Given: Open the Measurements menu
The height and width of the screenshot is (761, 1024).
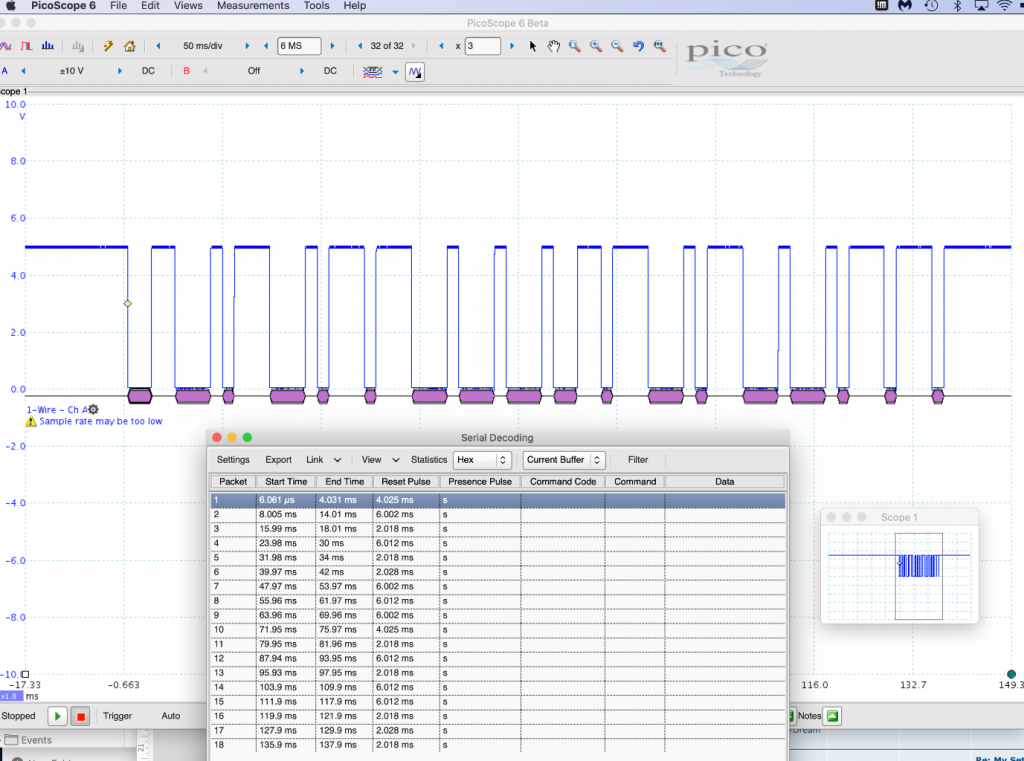Looking at the screenshot, I should coord(253,5).
